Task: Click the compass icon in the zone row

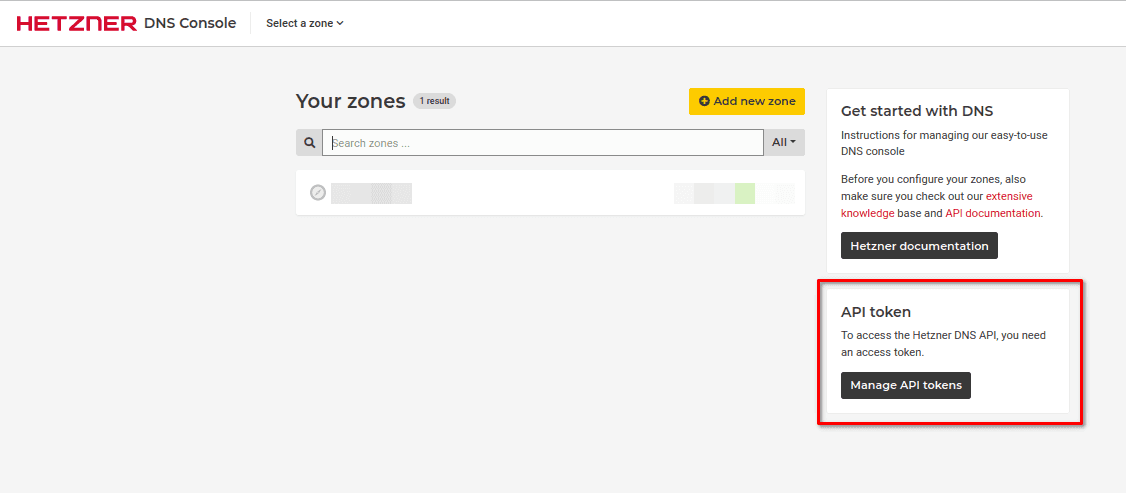Action: click(x=318, y=192)
